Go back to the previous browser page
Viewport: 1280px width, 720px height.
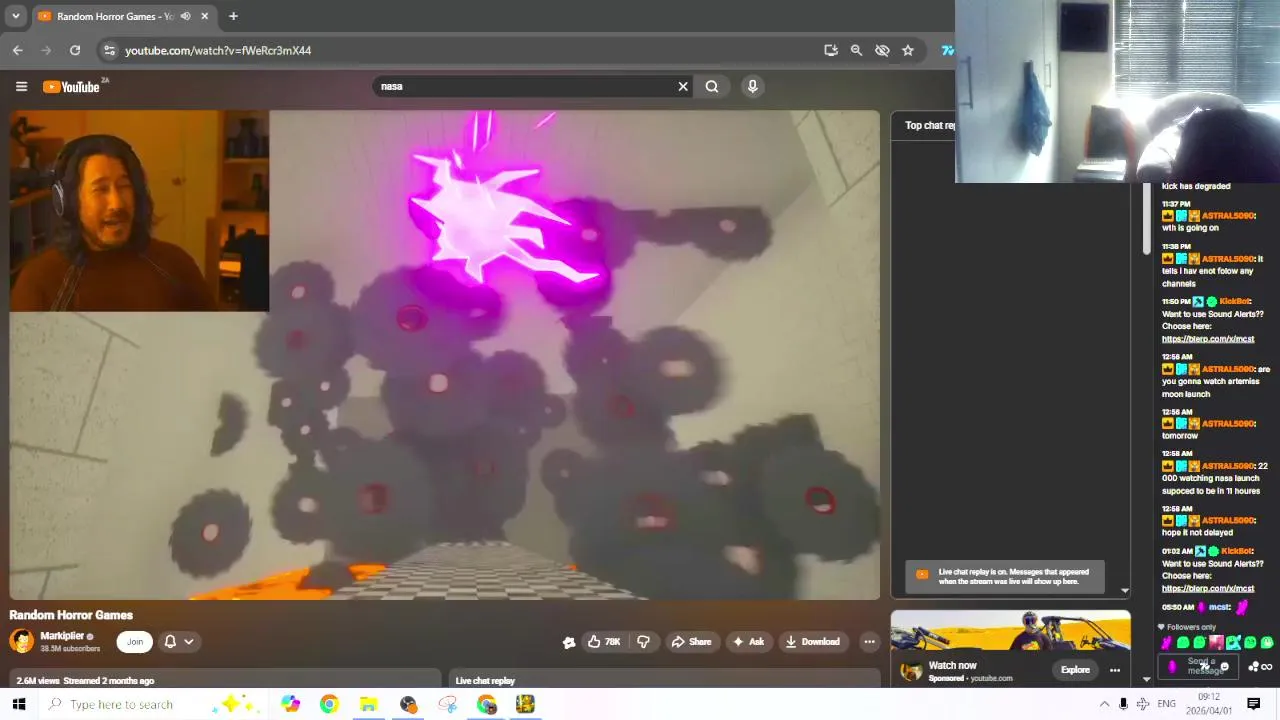(x=17, y=50)
